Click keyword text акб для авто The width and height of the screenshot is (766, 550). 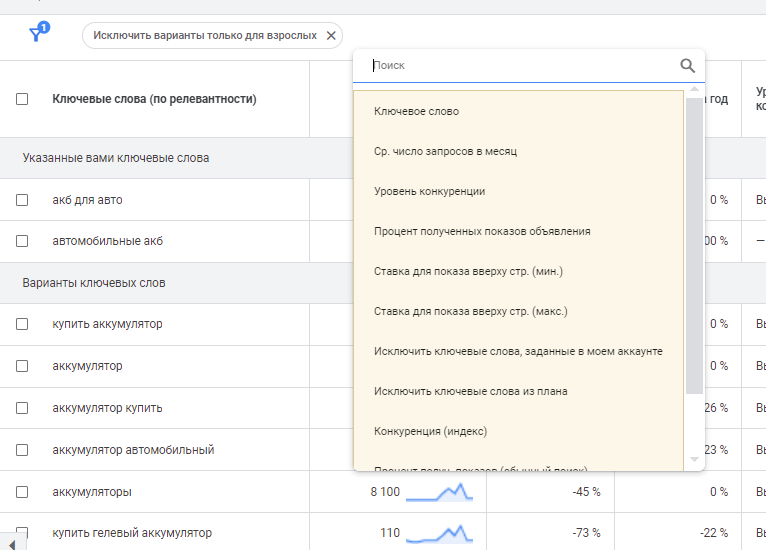pos(87,200)
